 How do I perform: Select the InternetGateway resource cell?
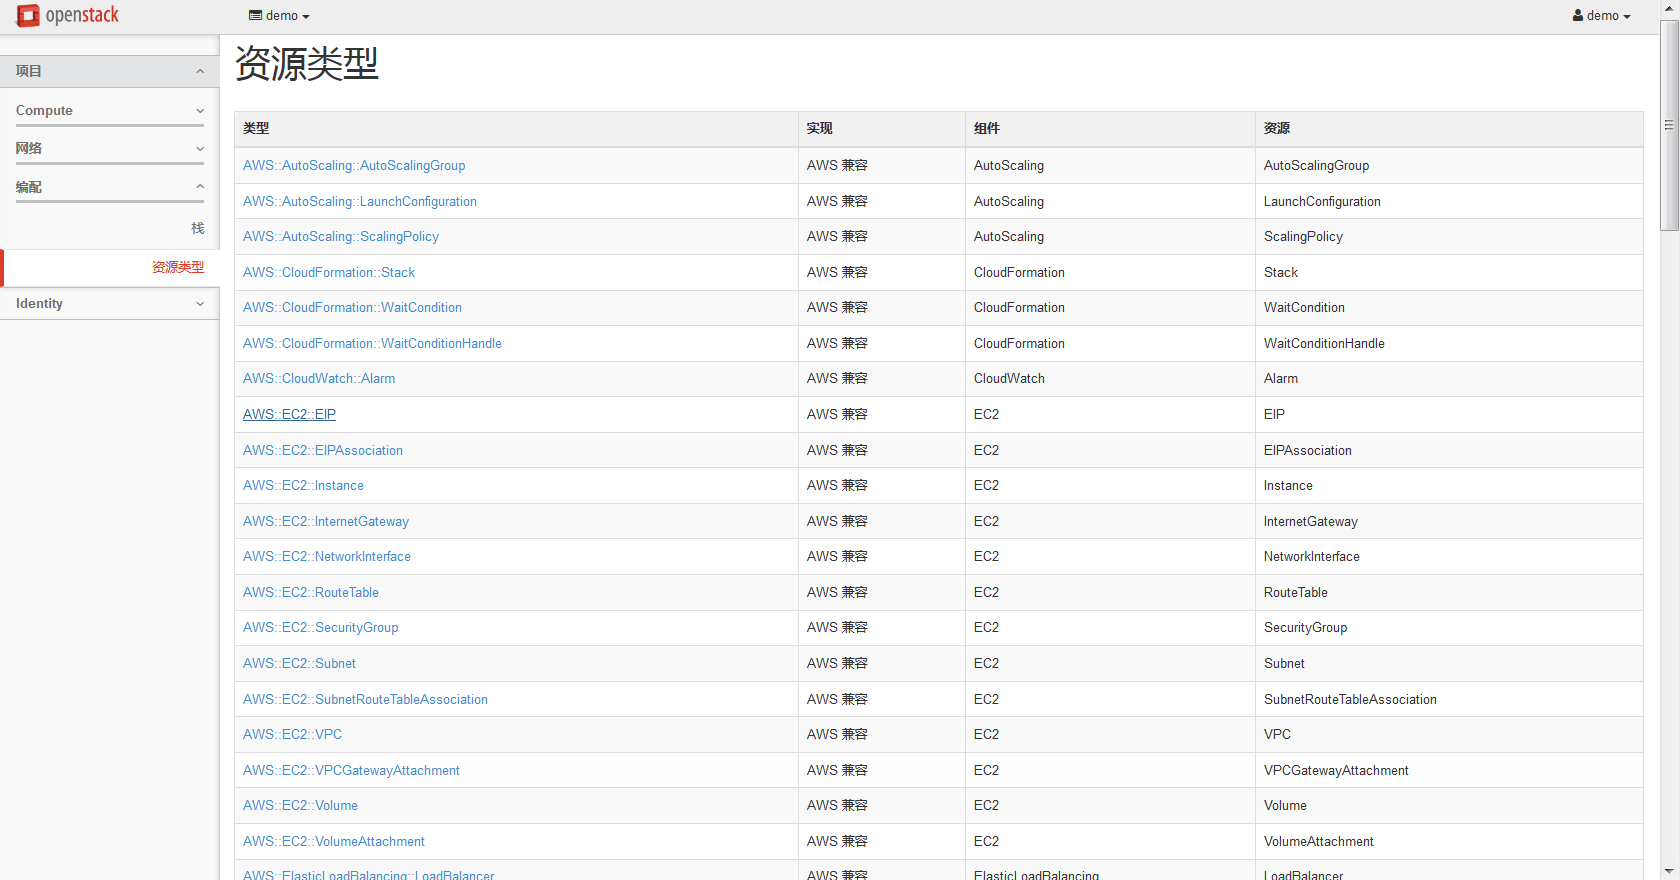point(1449,521)
